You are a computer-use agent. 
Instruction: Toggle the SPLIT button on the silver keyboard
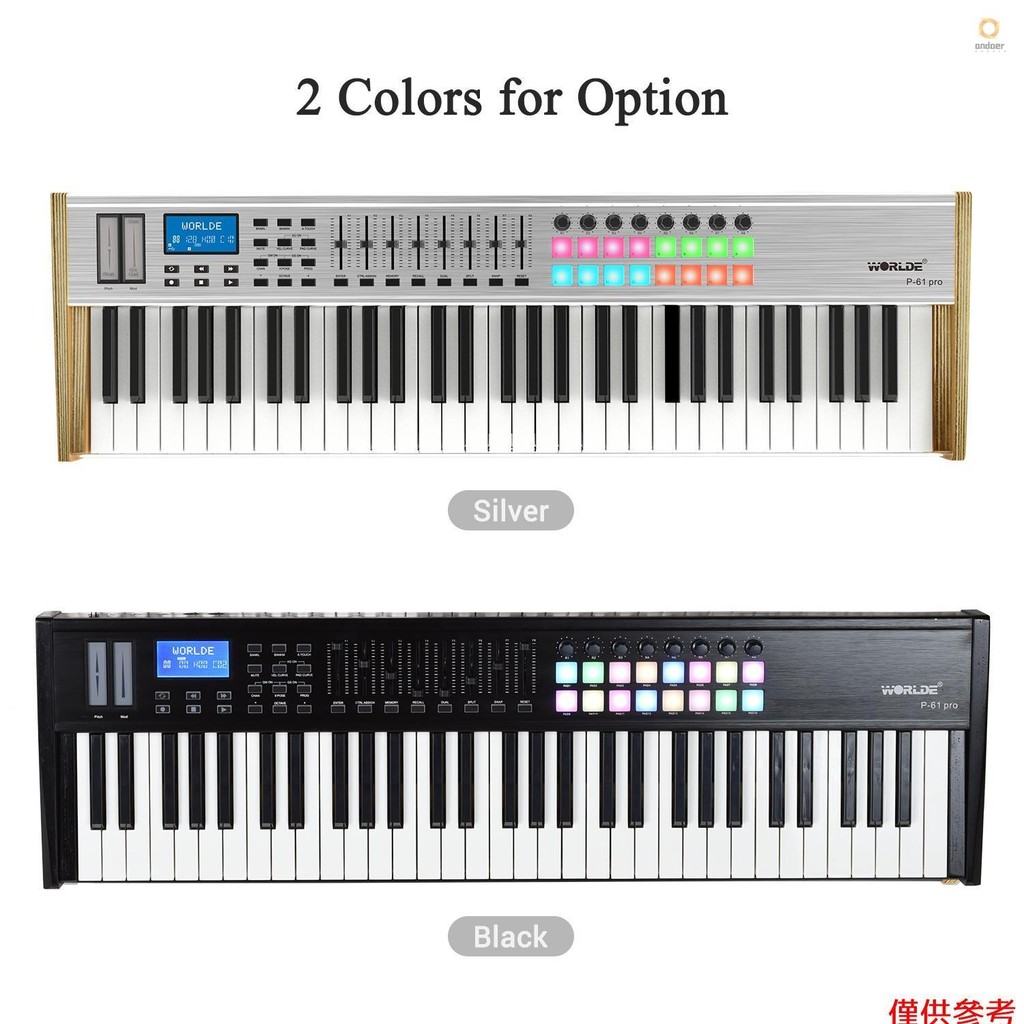tap(470, 282)
